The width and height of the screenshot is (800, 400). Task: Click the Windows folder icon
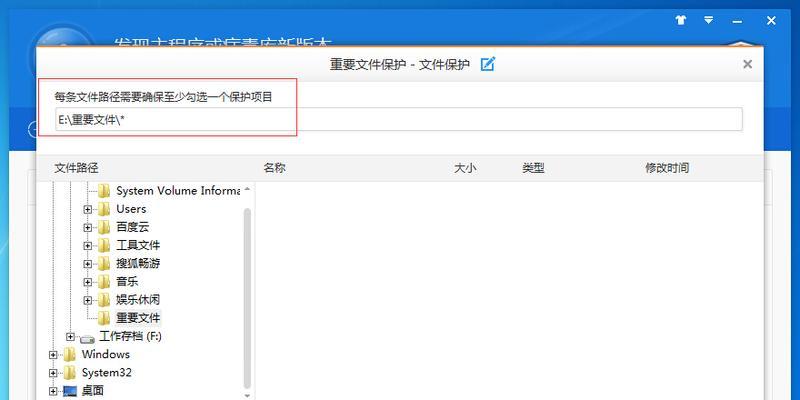[70, 355]
